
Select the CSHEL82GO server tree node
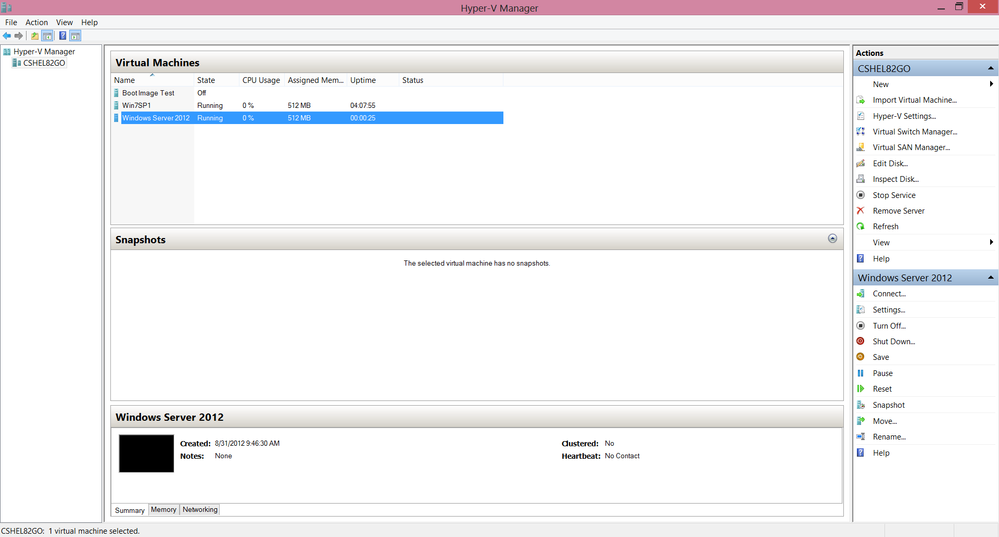tap(44, 63)
